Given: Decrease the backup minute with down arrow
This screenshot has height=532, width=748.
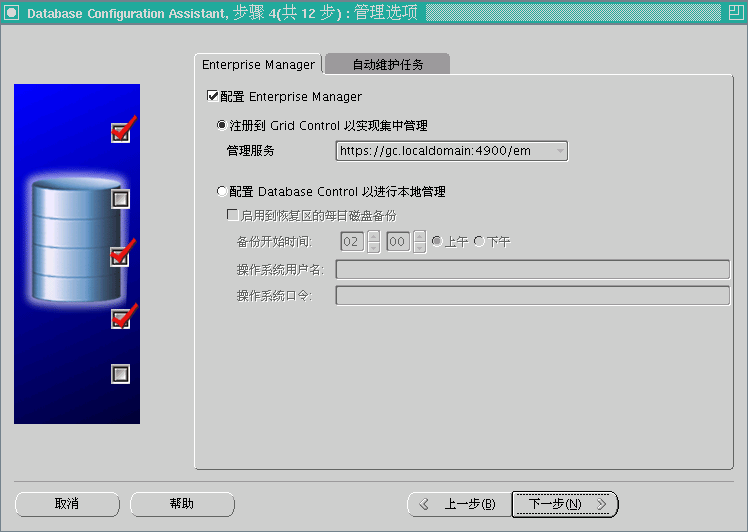Looking at the screenshot, I should tap(420, 248).
